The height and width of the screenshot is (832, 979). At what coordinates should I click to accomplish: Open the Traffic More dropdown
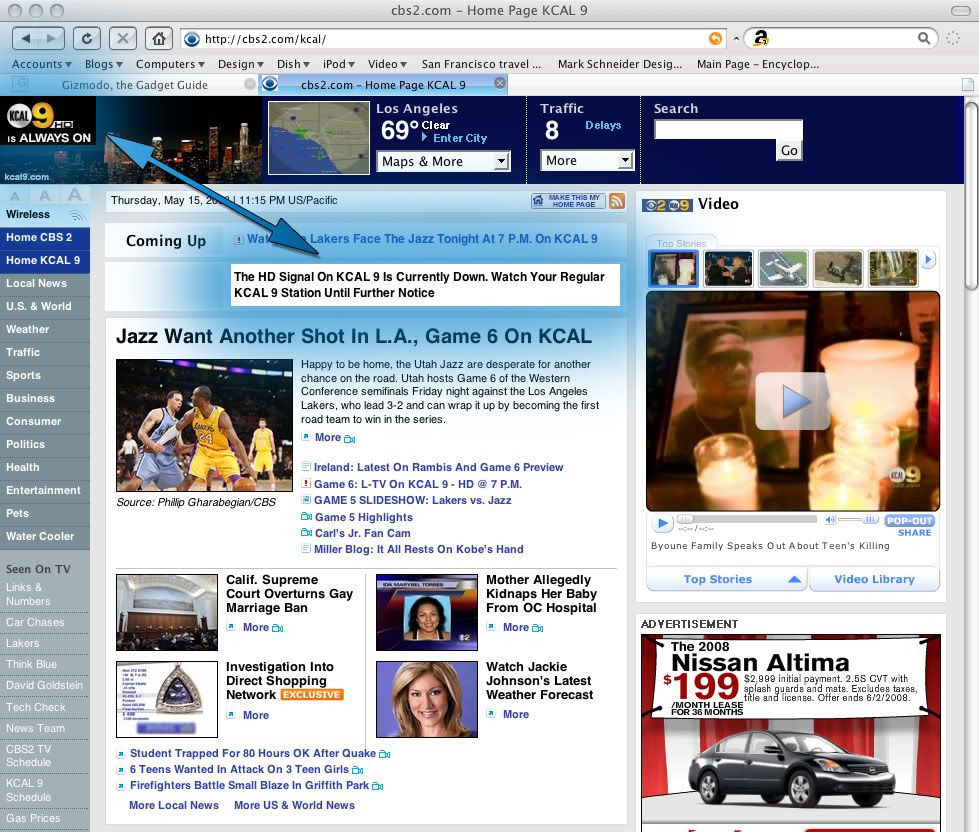(587, 160)
